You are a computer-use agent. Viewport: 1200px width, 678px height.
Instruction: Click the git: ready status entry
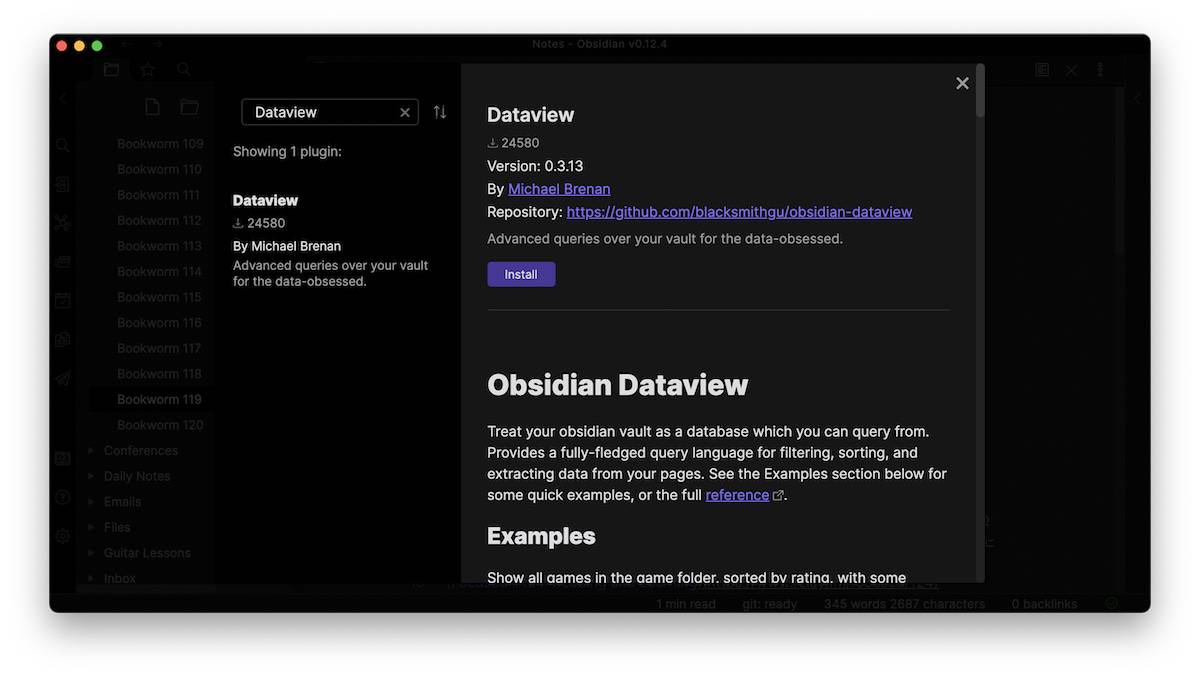770,604
